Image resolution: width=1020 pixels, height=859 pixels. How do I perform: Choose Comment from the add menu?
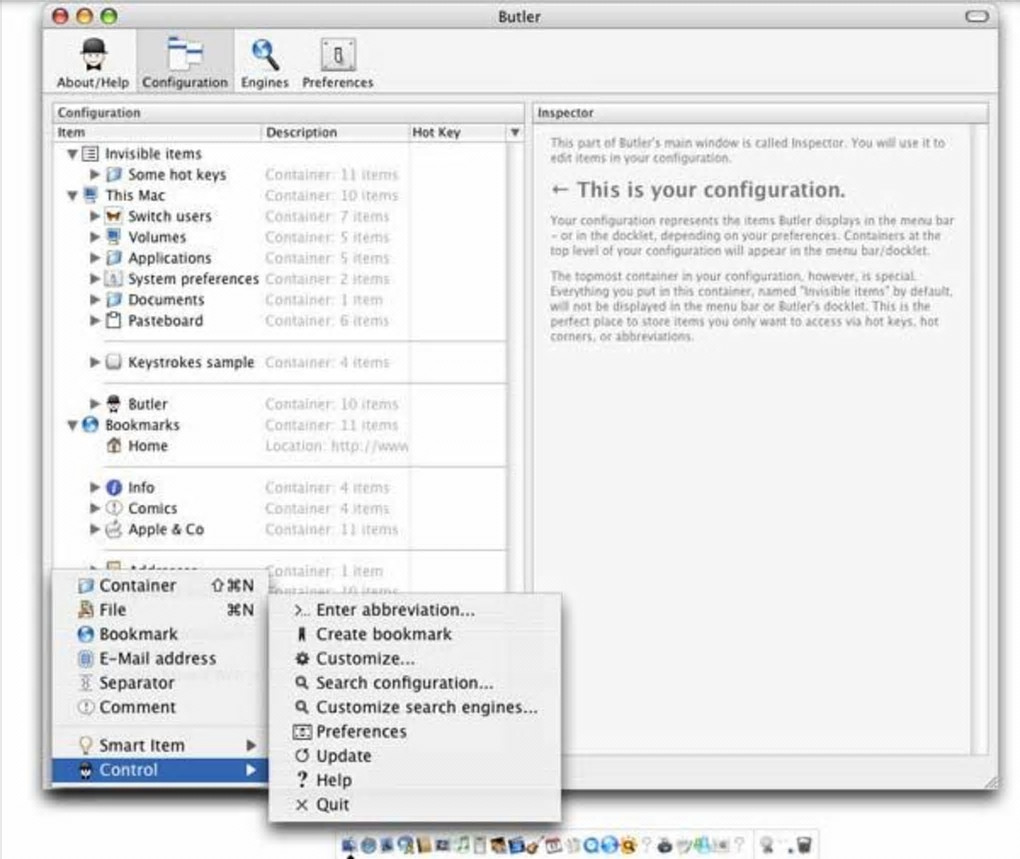160,707
